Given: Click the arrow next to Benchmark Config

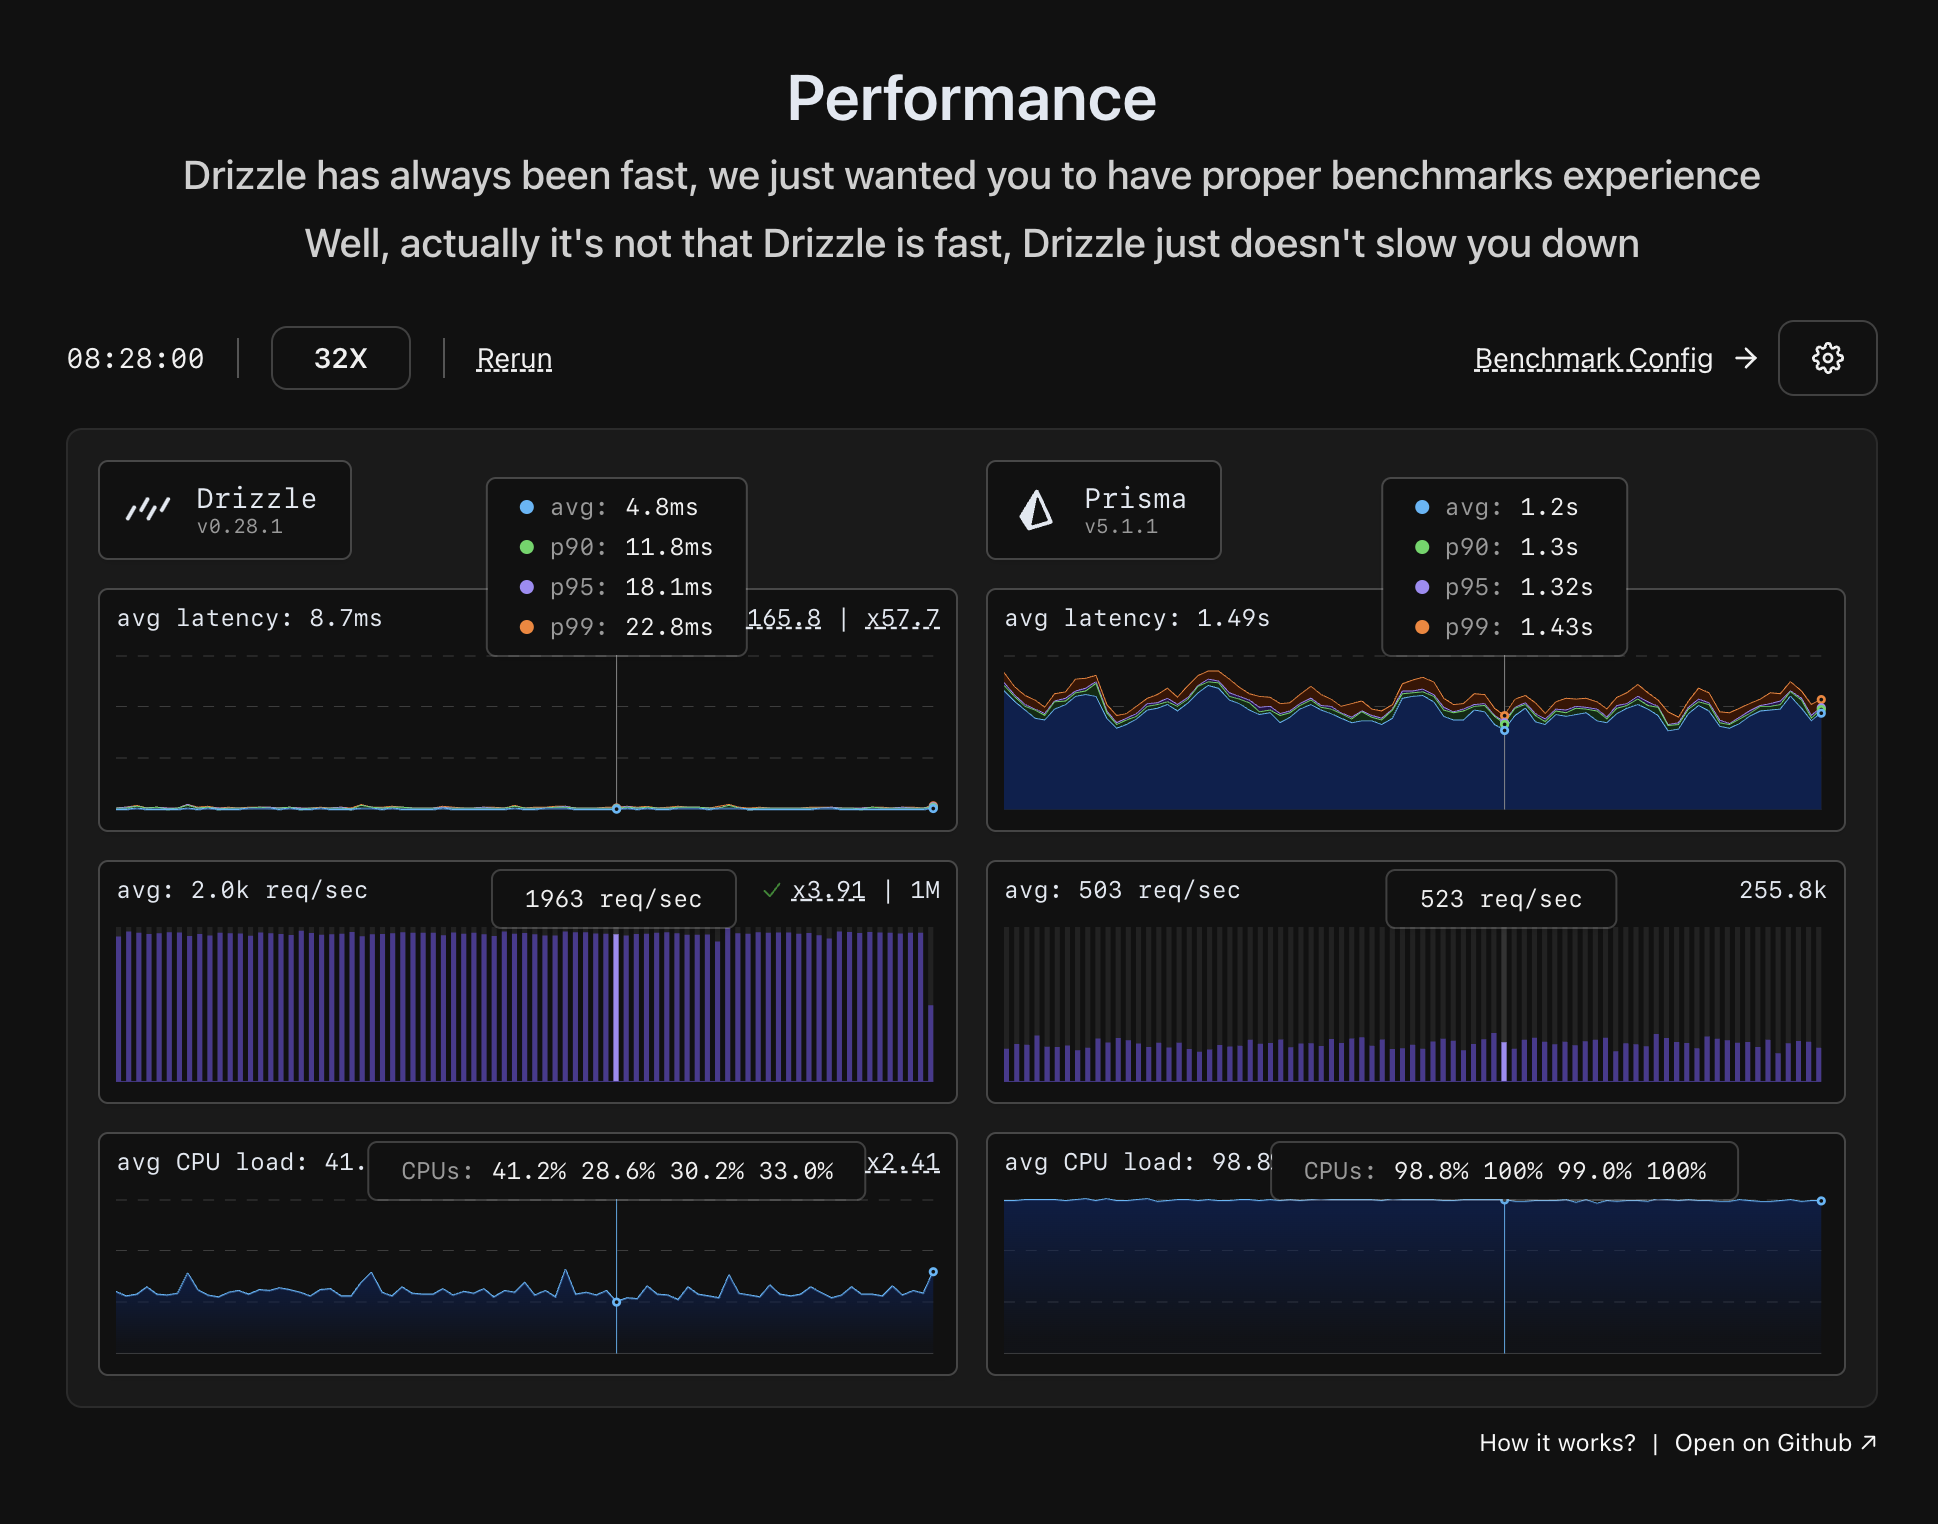Looking at the screenshot, I should [x=1746, y=358].
